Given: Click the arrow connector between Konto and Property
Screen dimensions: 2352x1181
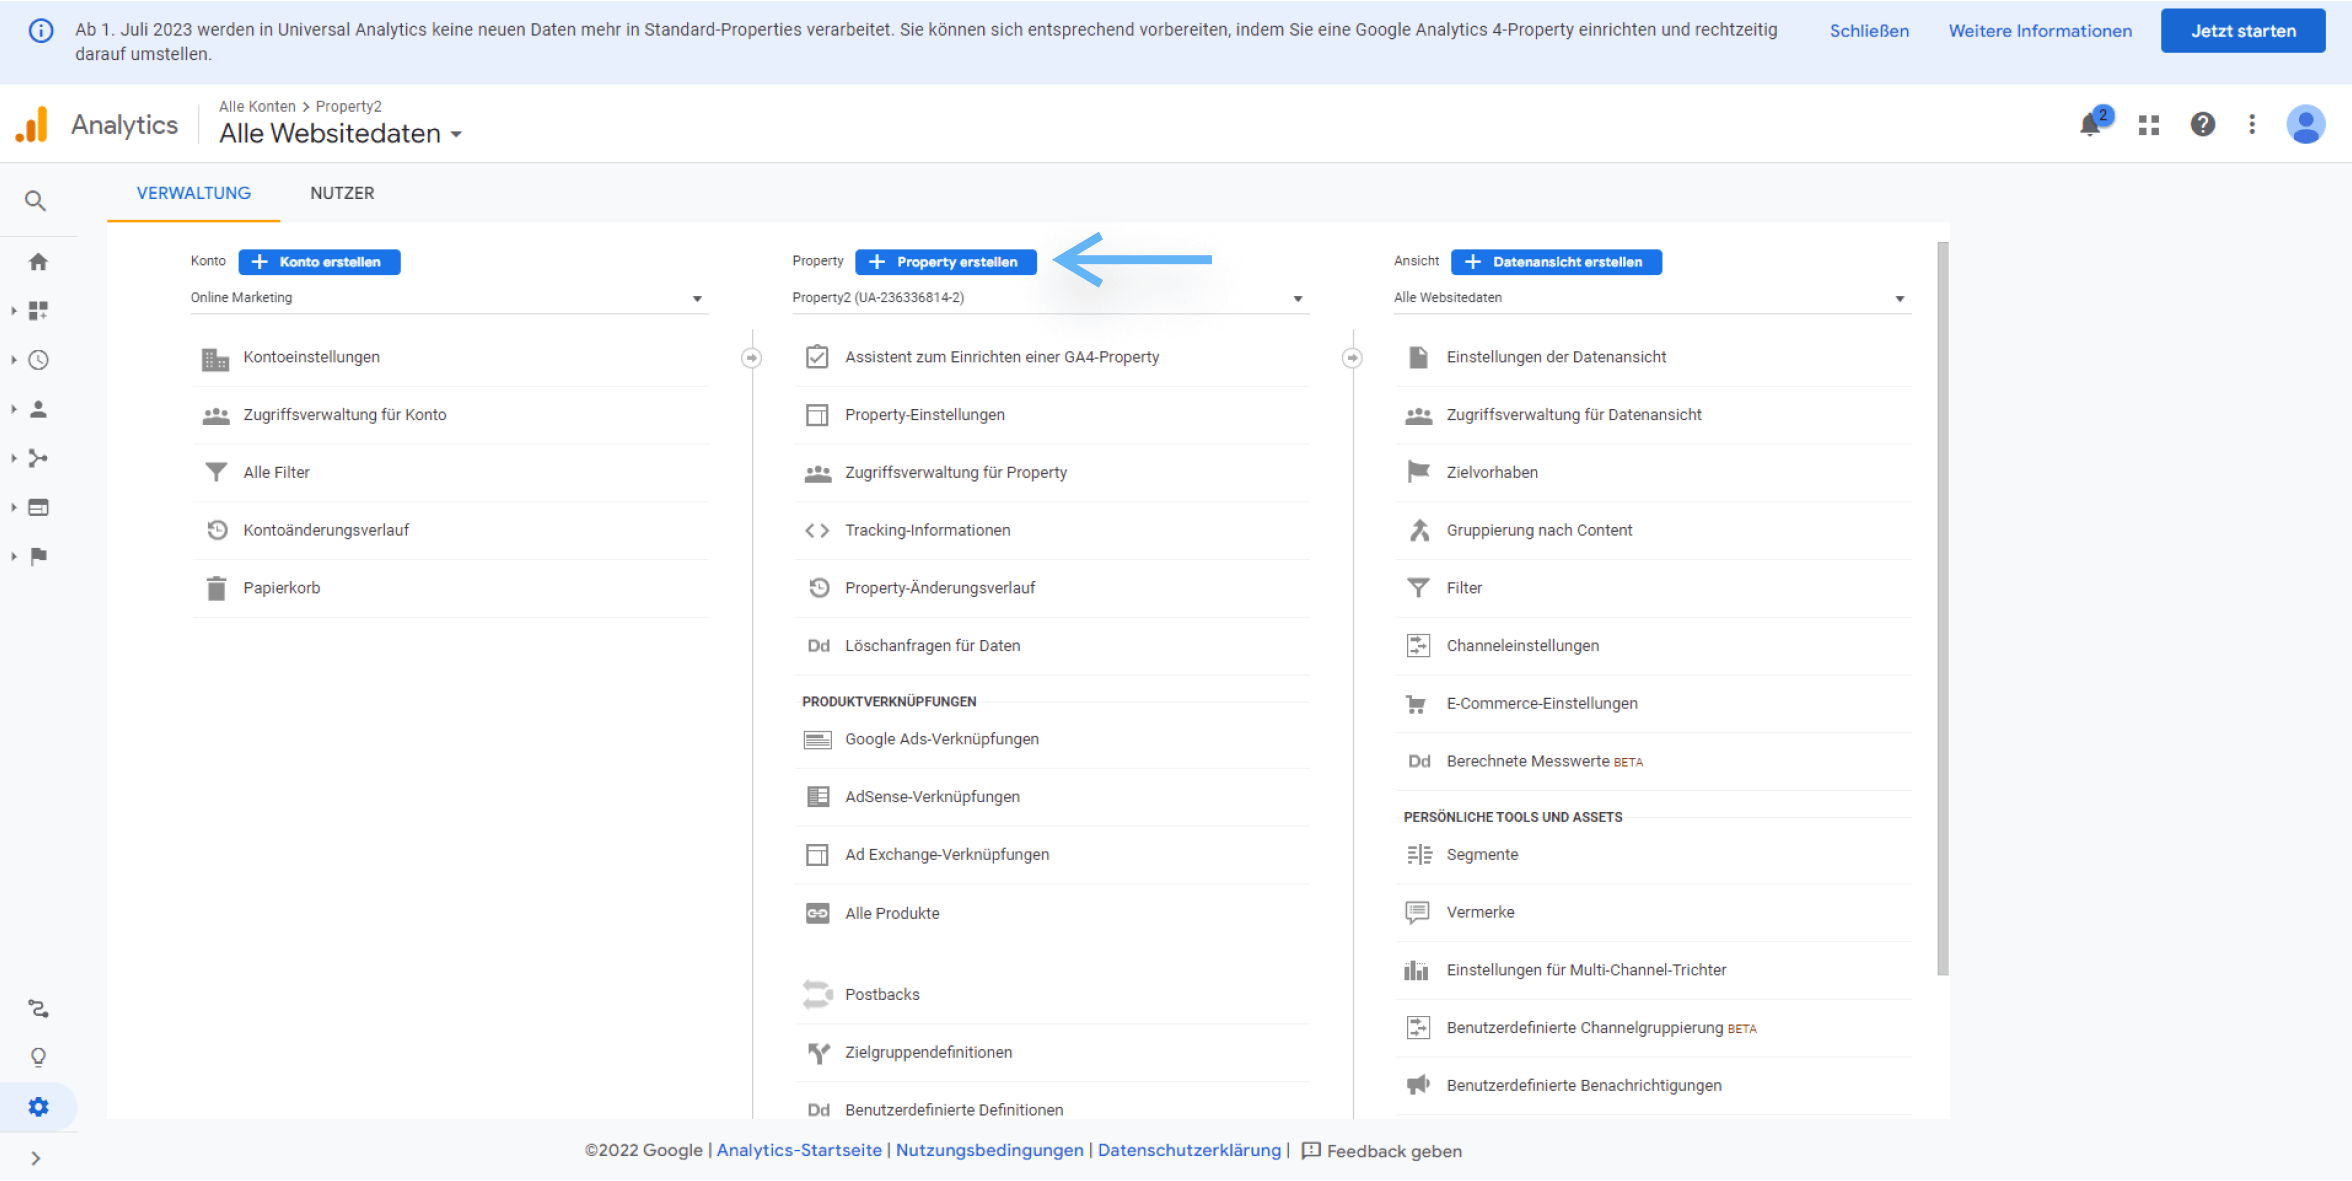Looking at the screenshot, I should pos(752,358).
